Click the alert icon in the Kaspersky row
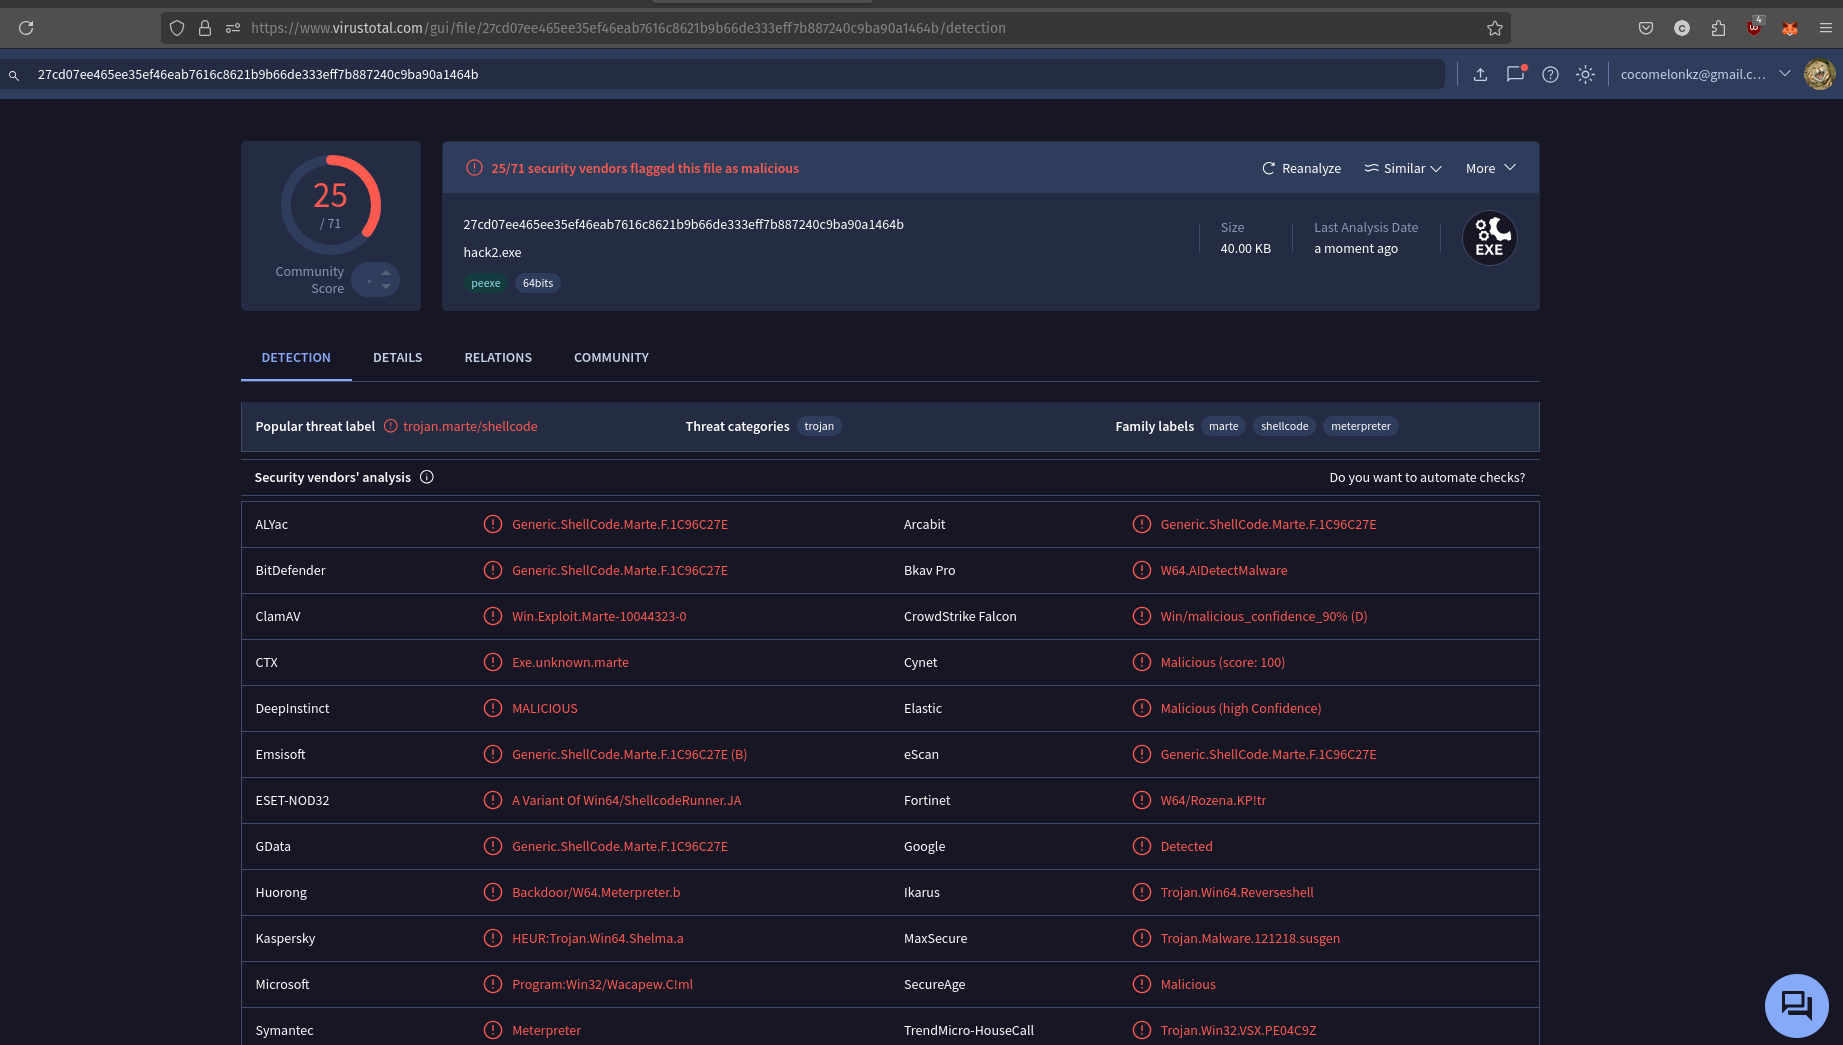The width and height of the screenshot is (1843, 1045). click(493, 938)
